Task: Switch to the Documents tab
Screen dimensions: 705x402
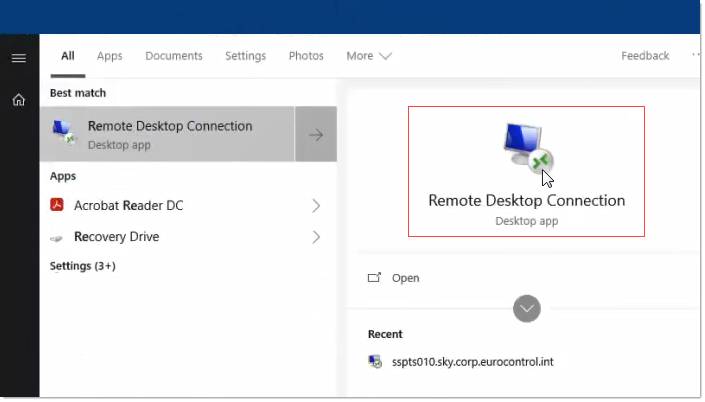Action: (x=174, y=56)
